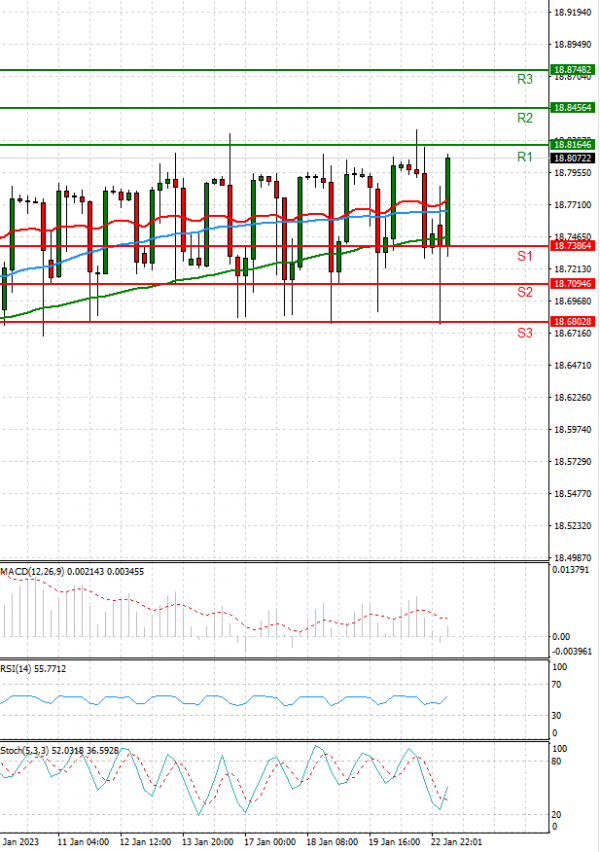This screenshot has width=600, height=852.
Task: Select the current price label 18.80722
Action: pos(572,158)
